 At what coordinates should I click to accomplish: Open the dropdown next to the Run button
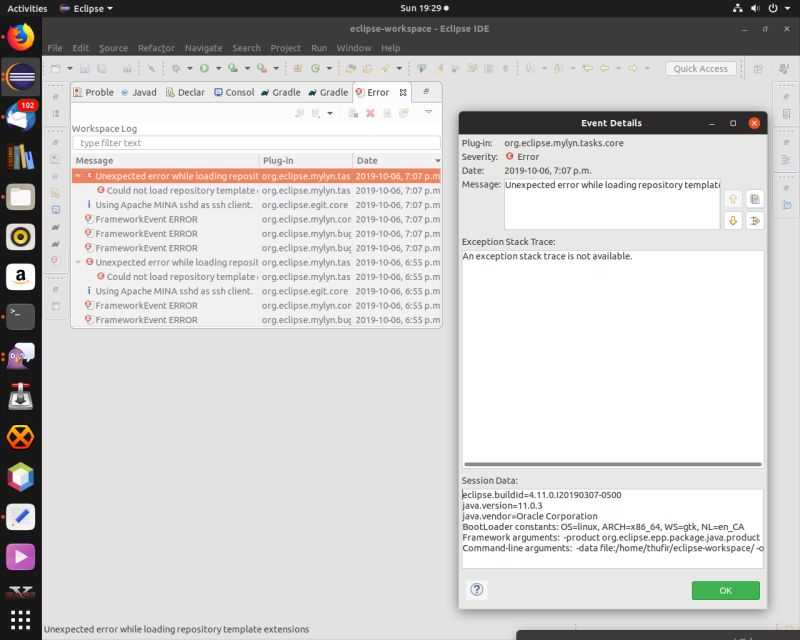(x=218, y=68)
